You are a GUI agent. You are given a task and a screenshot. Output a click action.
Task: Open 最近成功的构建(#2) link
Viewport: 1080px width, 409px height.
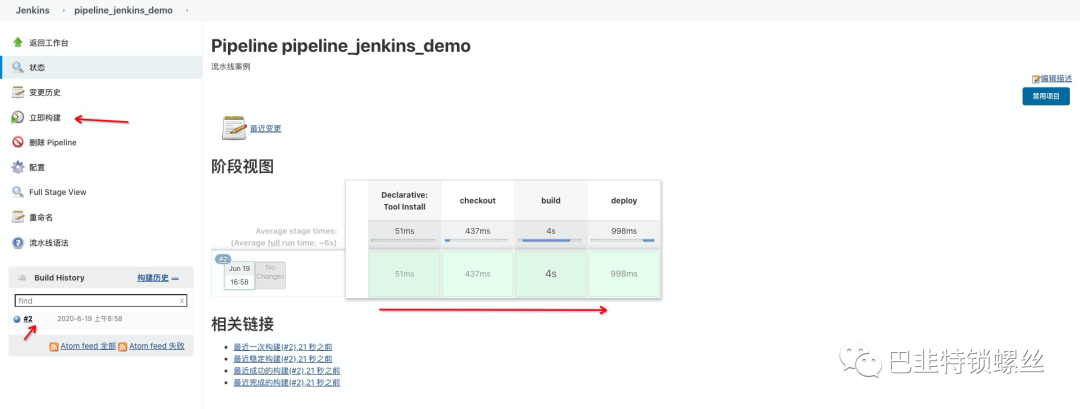click(x=287, y=370)
